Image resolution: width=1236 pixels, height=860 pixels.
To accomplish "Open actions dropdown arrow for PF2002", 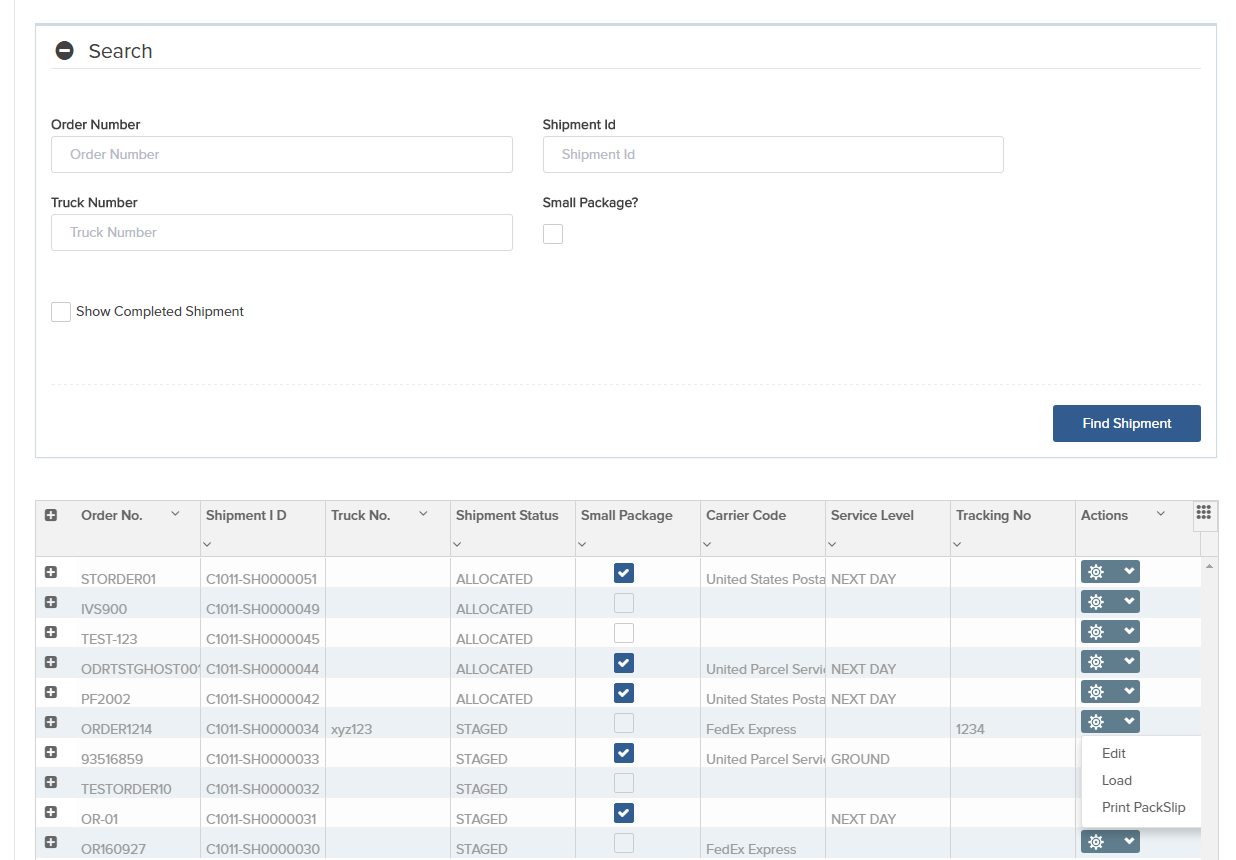I will pyautogui.click(x=1129, y=692).
